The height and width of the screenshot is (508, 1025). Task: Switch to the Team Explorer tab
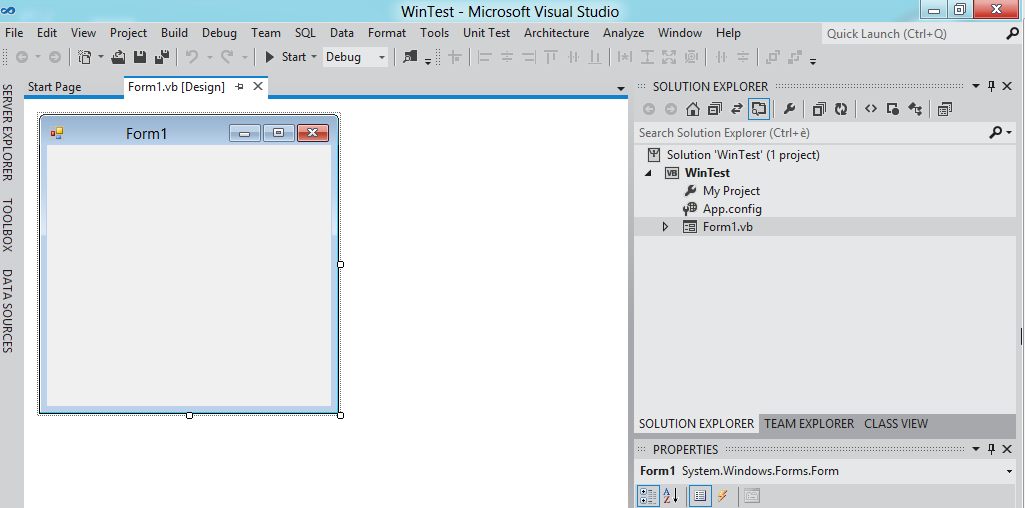(x=809, y=424)
